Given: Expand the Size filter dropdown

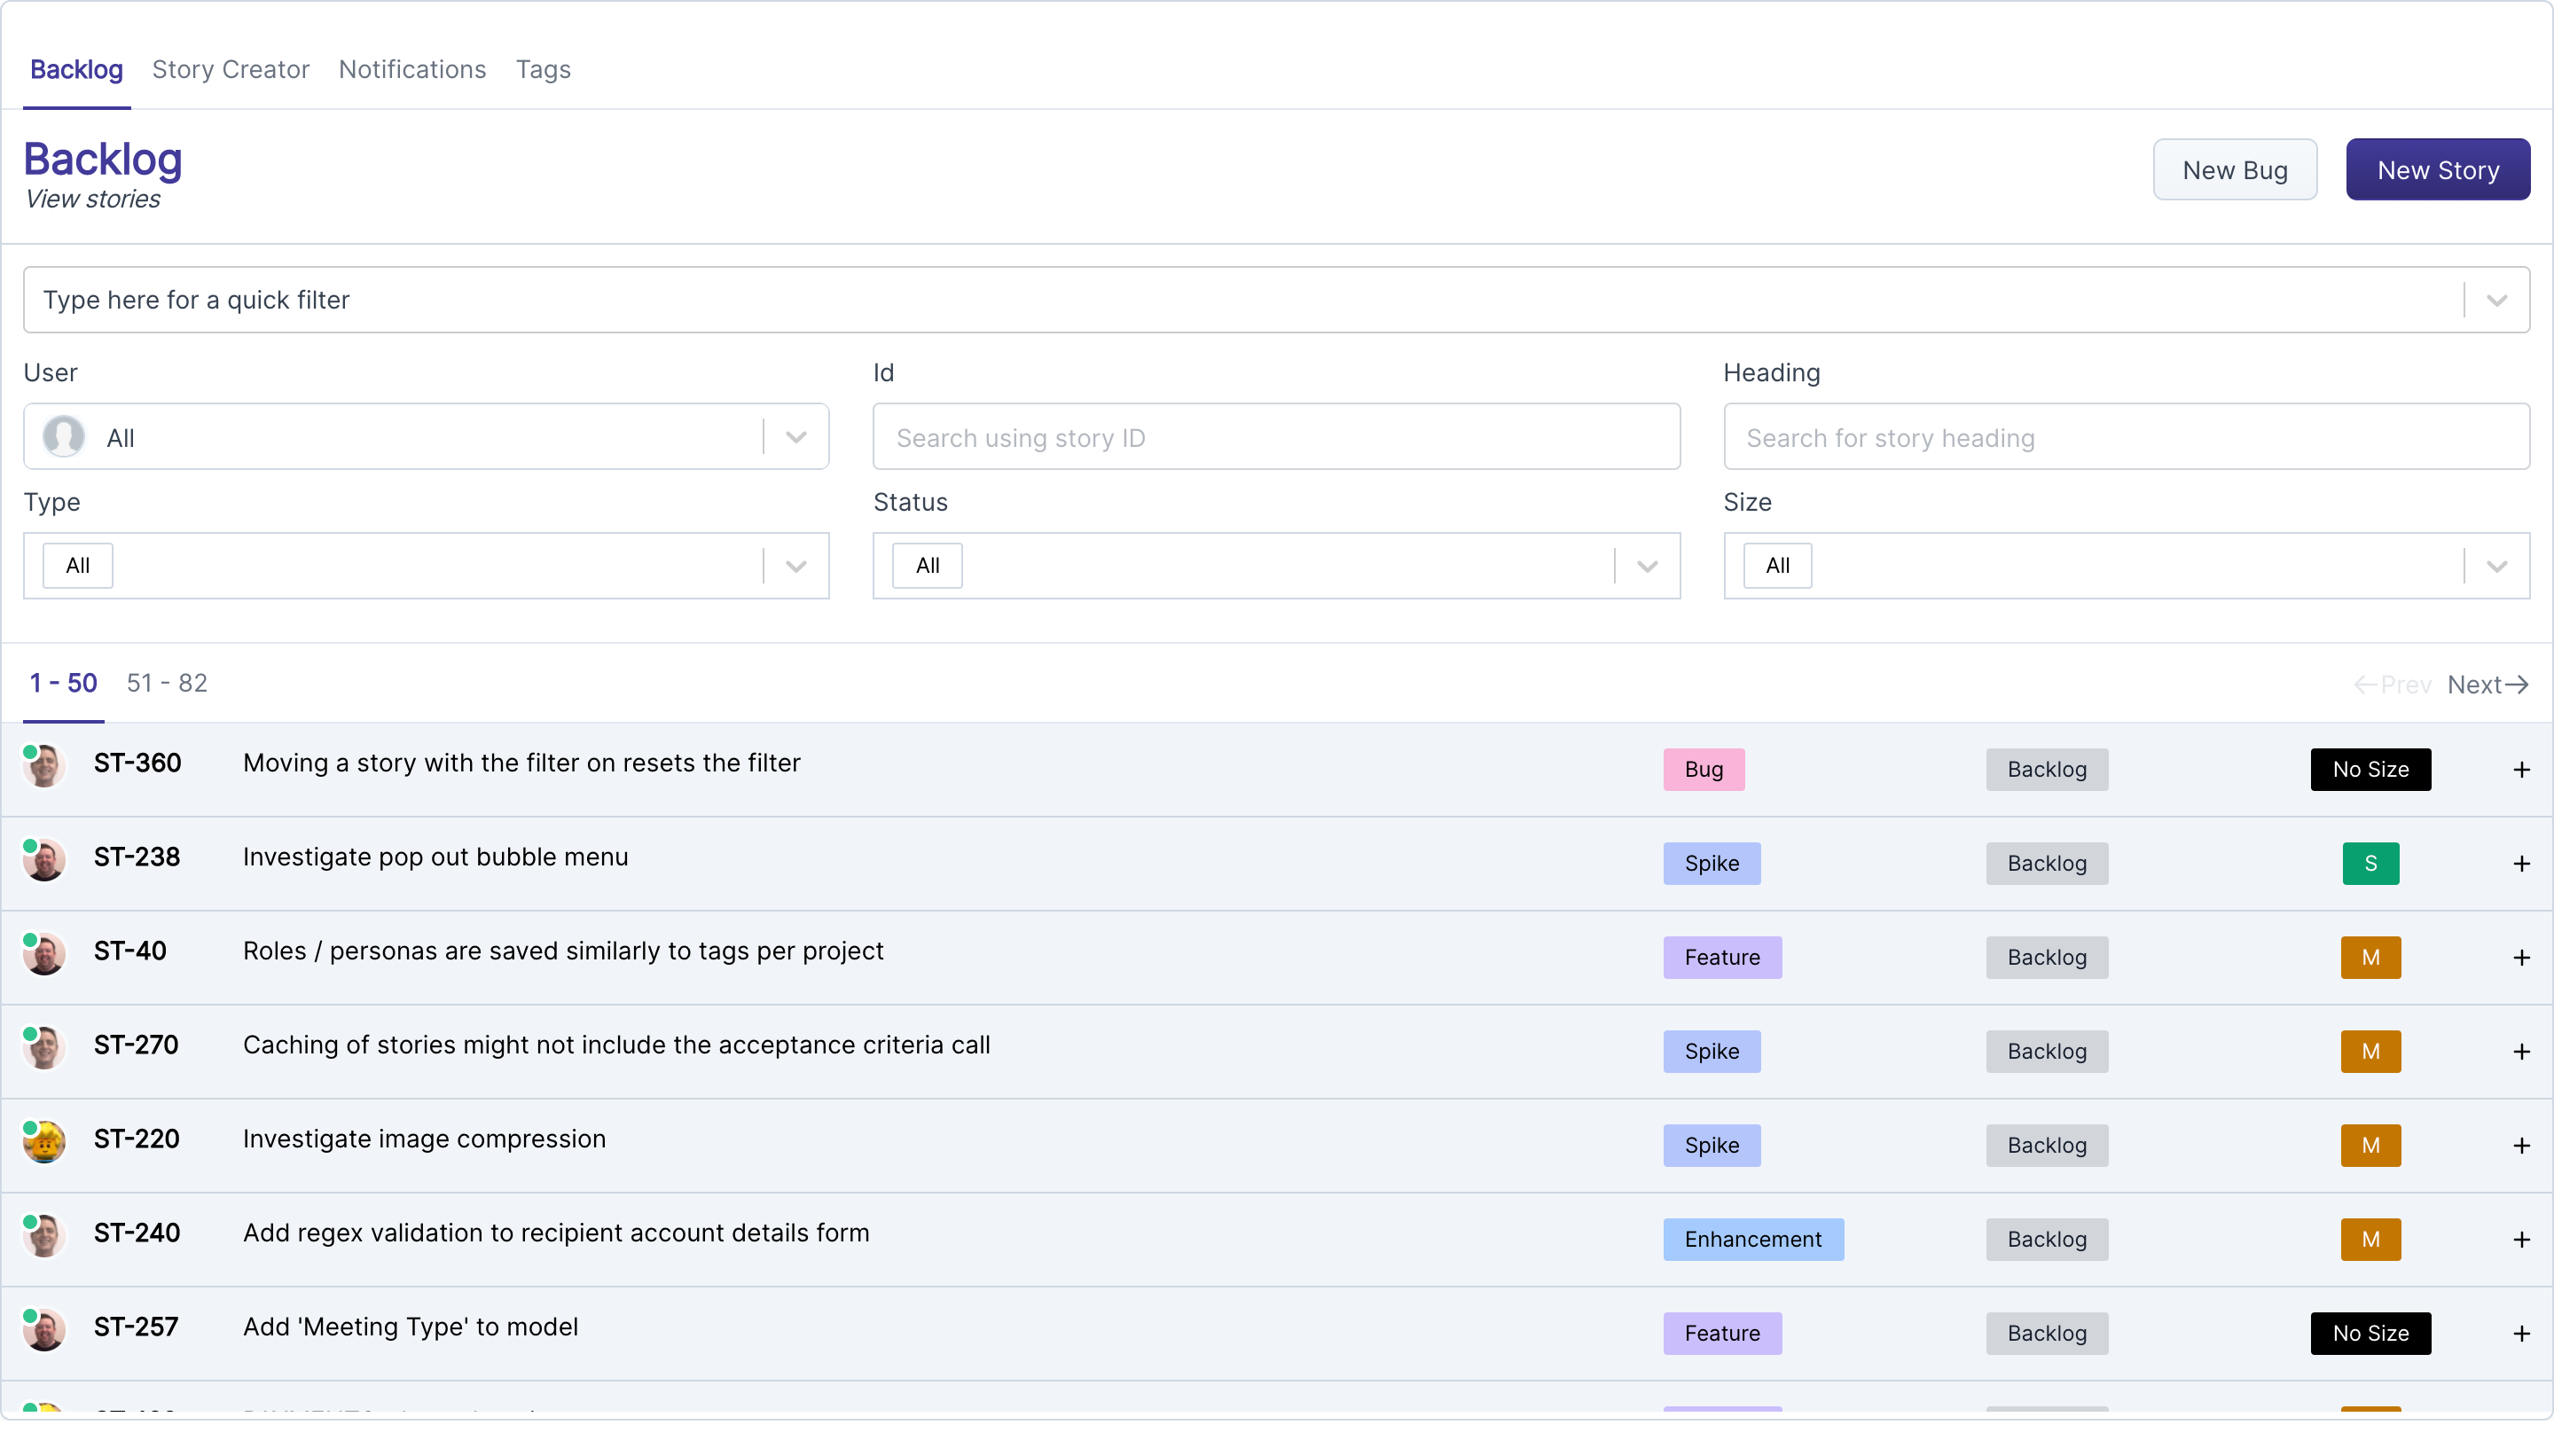Looking at the screenshot, I should click(x=2496, y=566).
